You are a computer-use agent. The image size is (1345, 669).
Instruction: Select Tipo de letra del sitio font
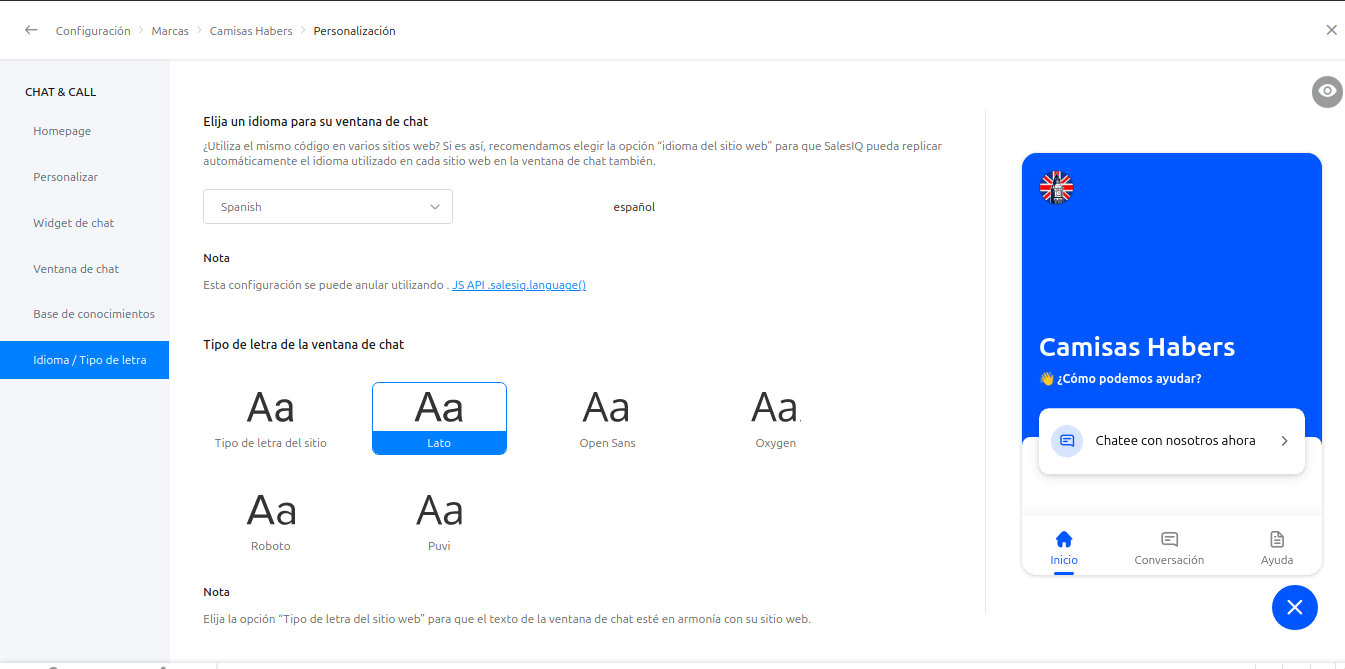tap(271, 418)
